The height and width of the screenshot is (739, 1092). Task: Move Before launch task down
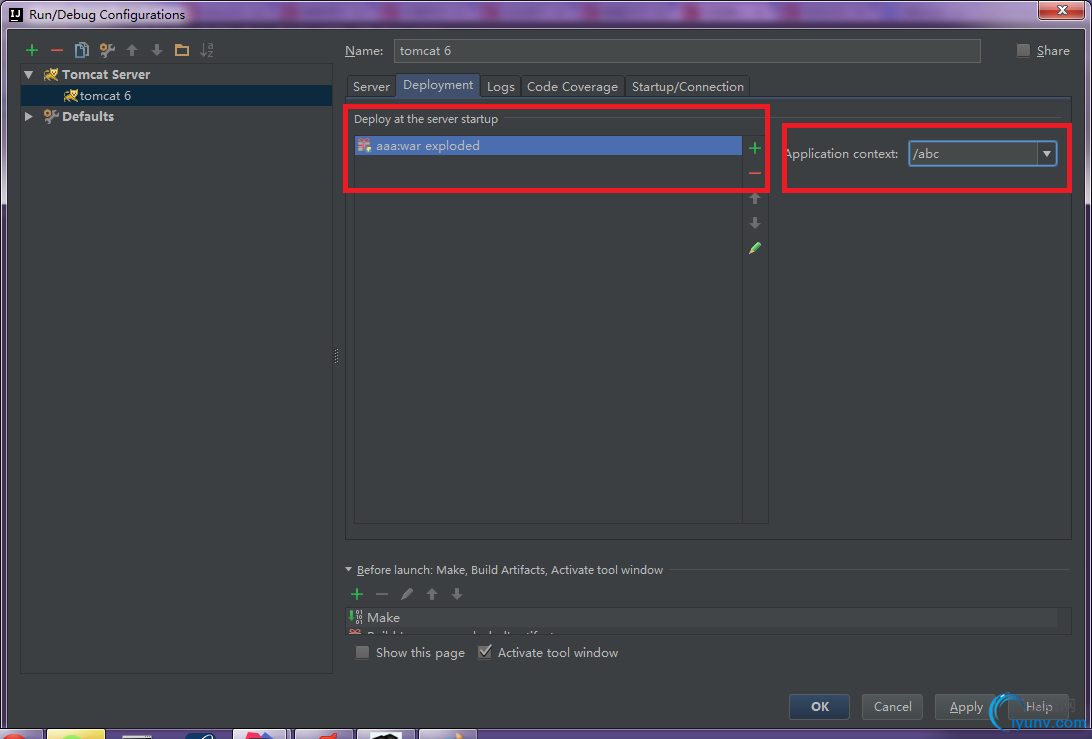coord(457,594)
